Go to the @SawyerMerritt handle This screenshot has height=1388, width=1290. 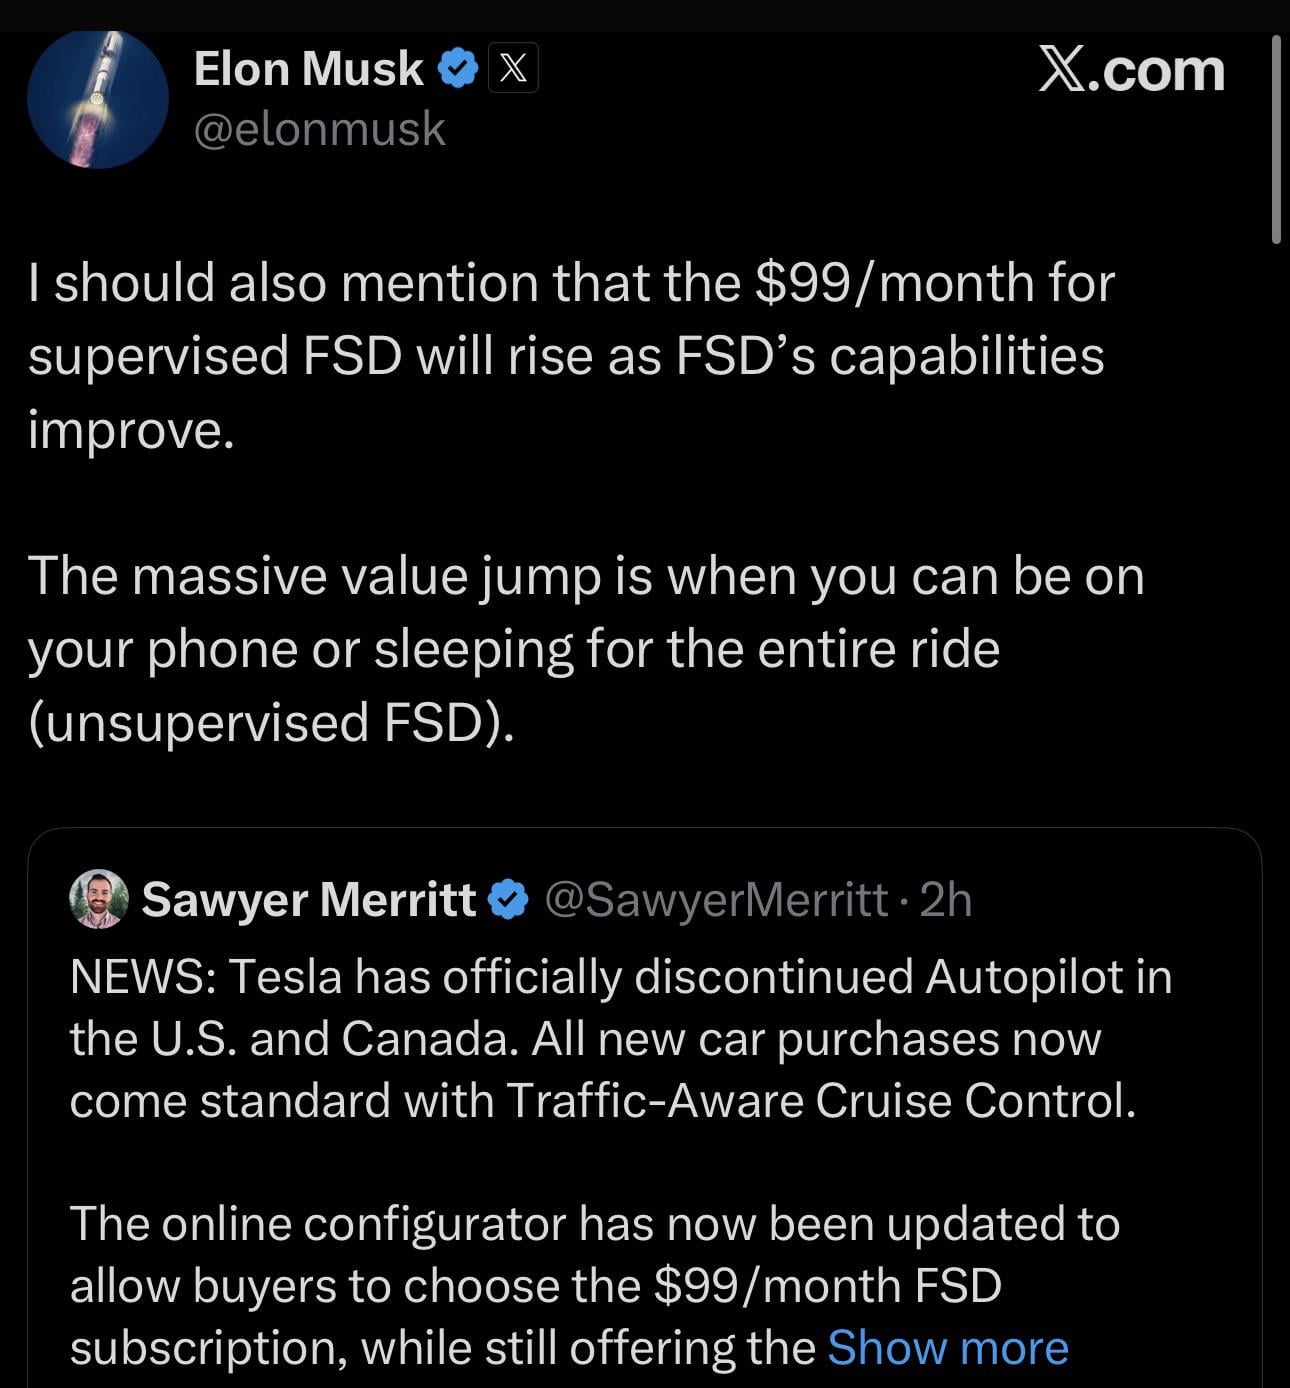pyautogui.click(x=716, y=900)
